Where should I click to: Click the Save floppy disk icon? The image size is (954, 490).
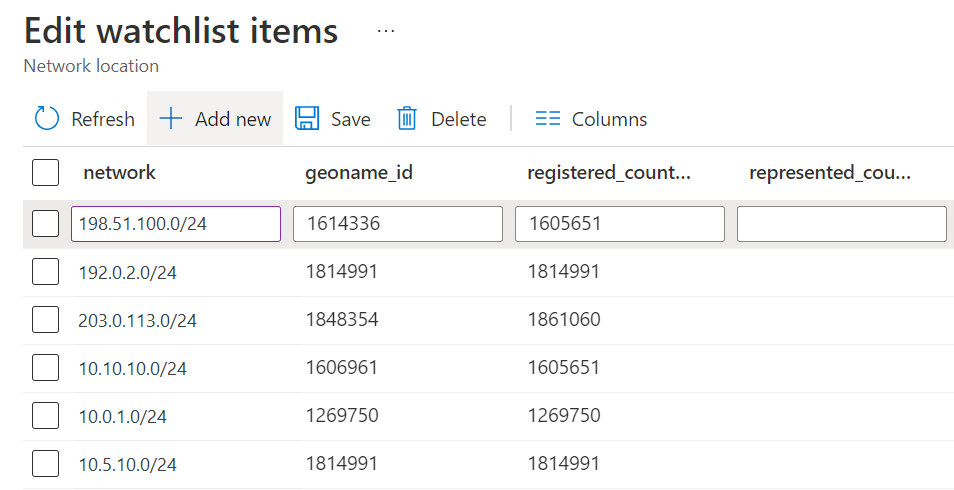[307, 119]
